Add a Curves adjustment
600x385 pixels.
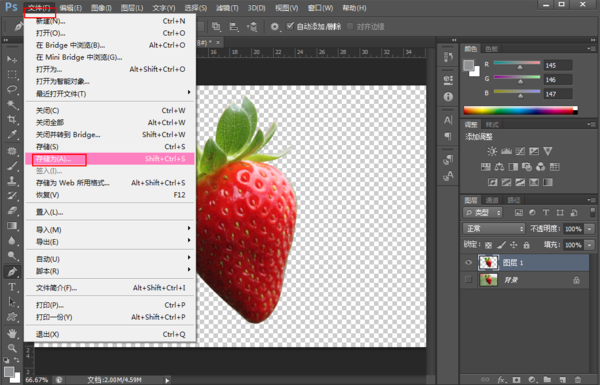click(x=520, y=151)
